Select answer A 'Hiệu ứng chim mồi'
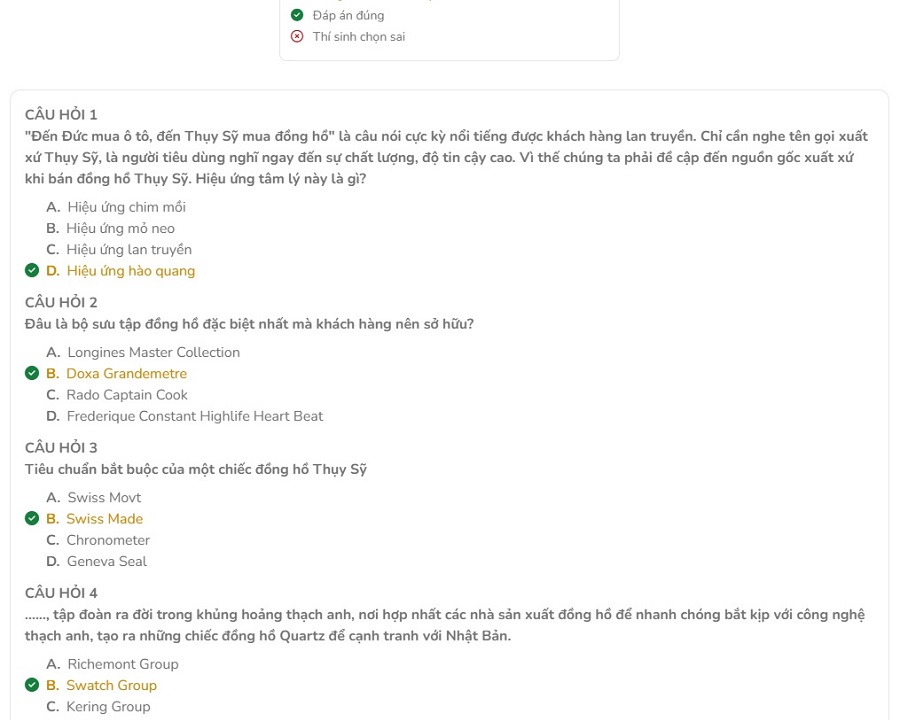This screenshot has width=900, height=720. click(x=116, y=207)
